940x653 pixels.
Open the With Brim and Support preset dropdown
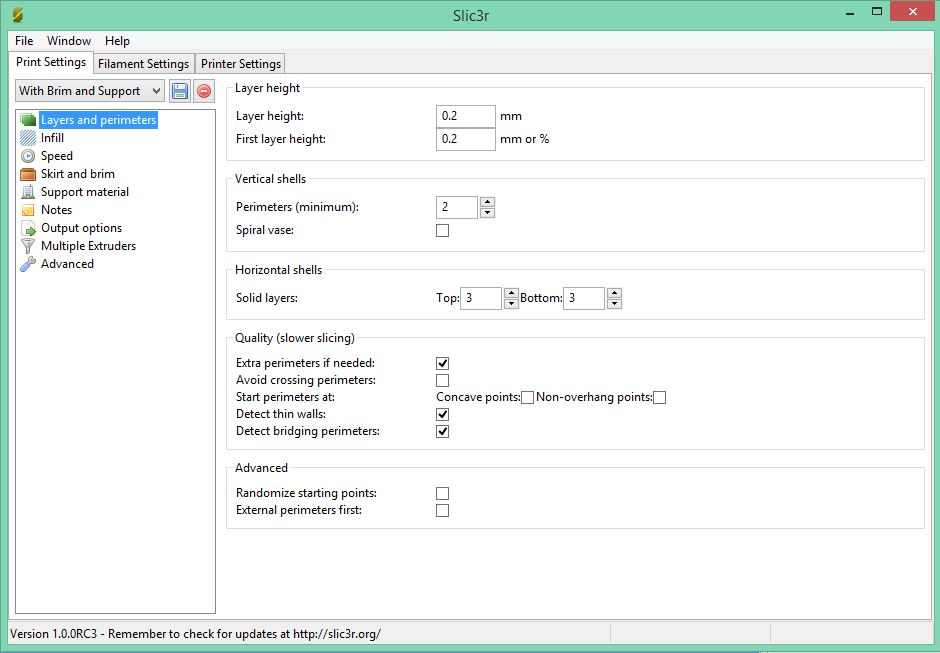[x=90, y=91]
